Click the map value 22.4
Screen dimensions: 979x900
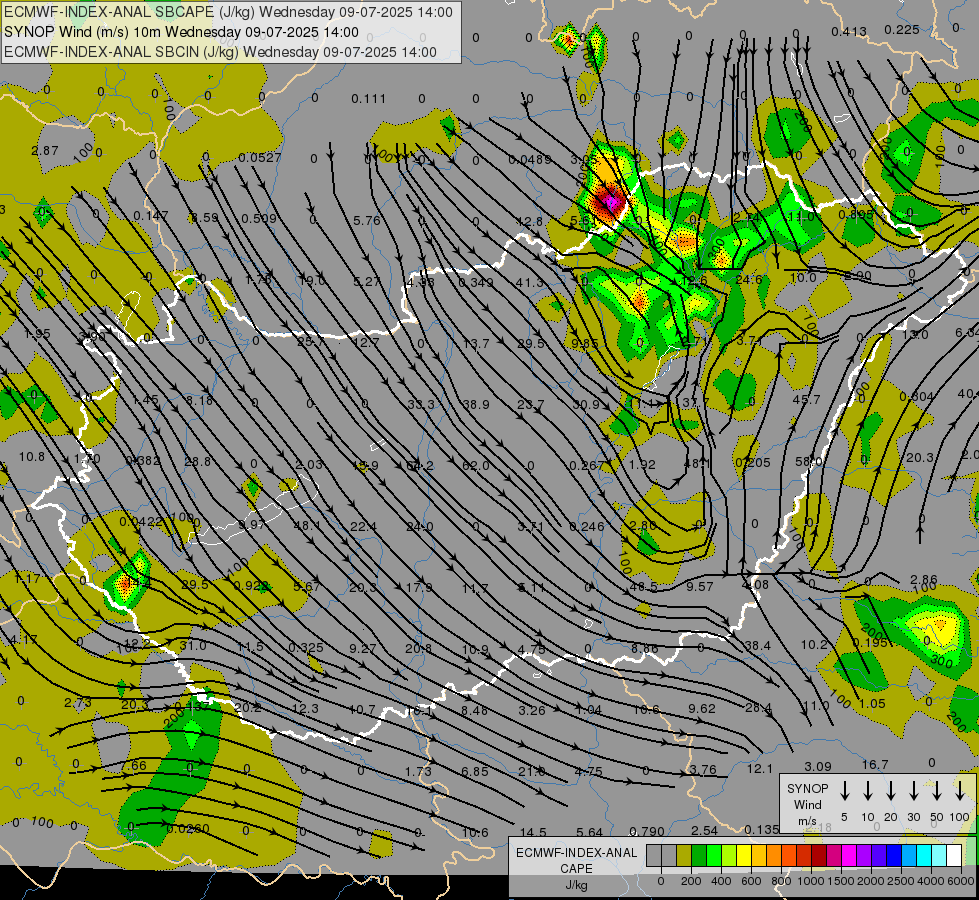click(363, 527)
